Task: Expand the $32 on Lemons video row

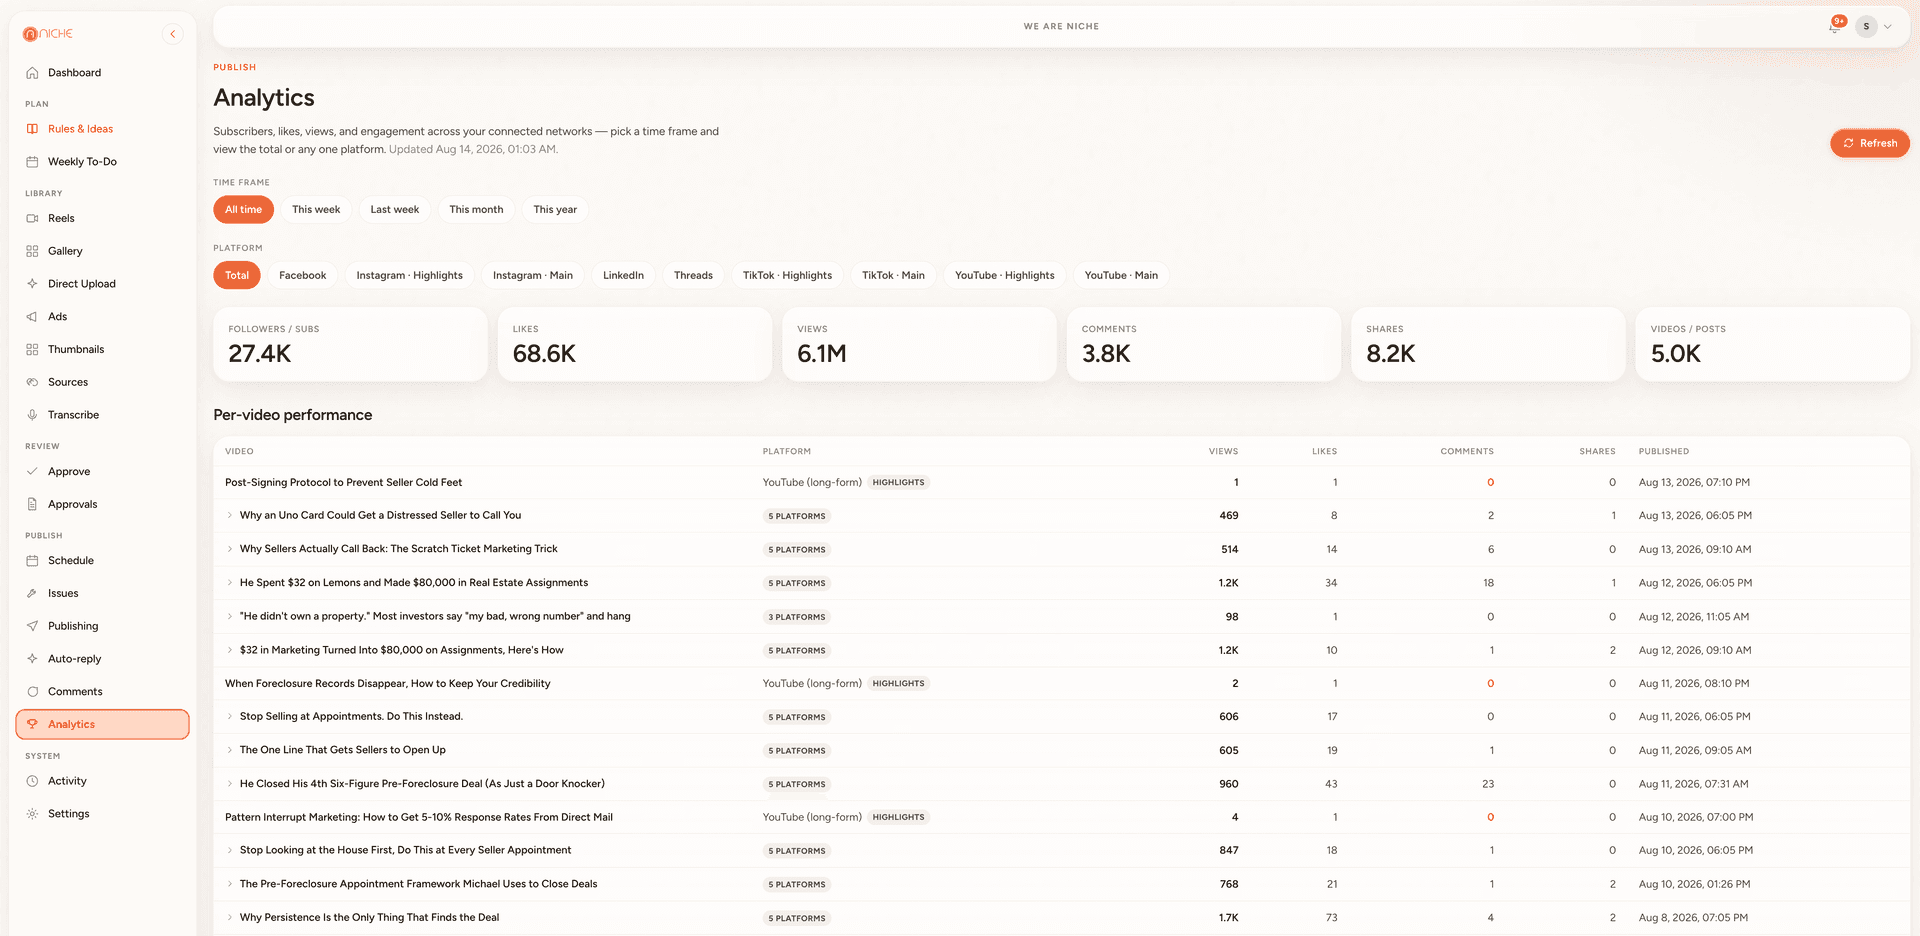Action: point(230,583)
